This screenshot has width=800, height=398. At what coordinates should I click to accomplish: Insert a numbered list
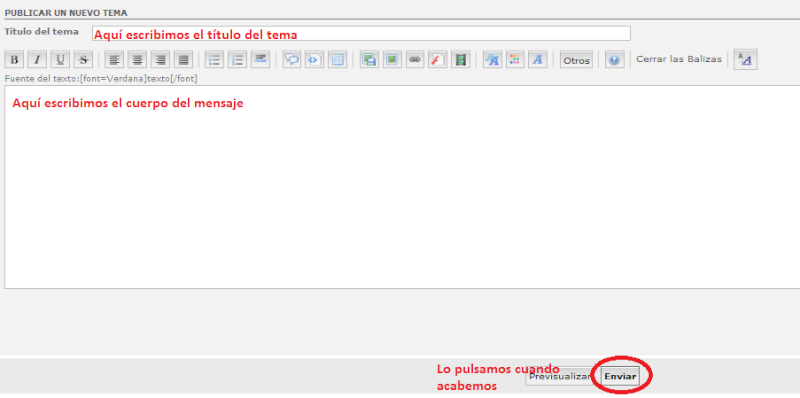(237, 60)
